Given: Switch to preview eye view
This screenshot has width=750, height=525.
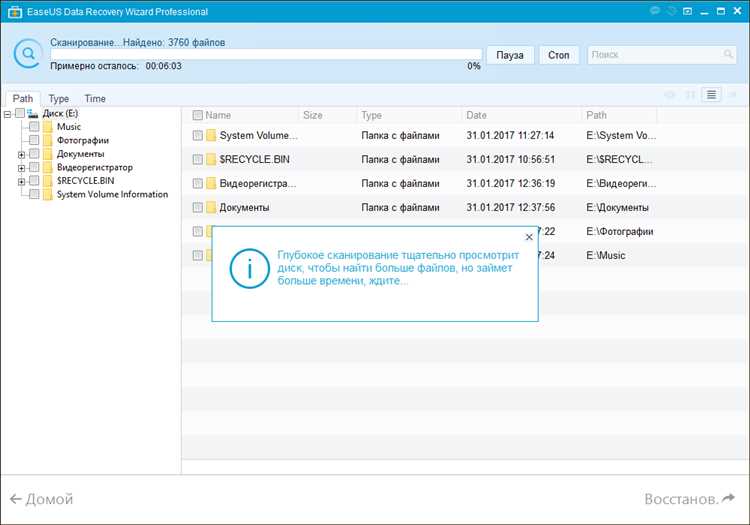Looking at the screenshot, I should (670, 95).
